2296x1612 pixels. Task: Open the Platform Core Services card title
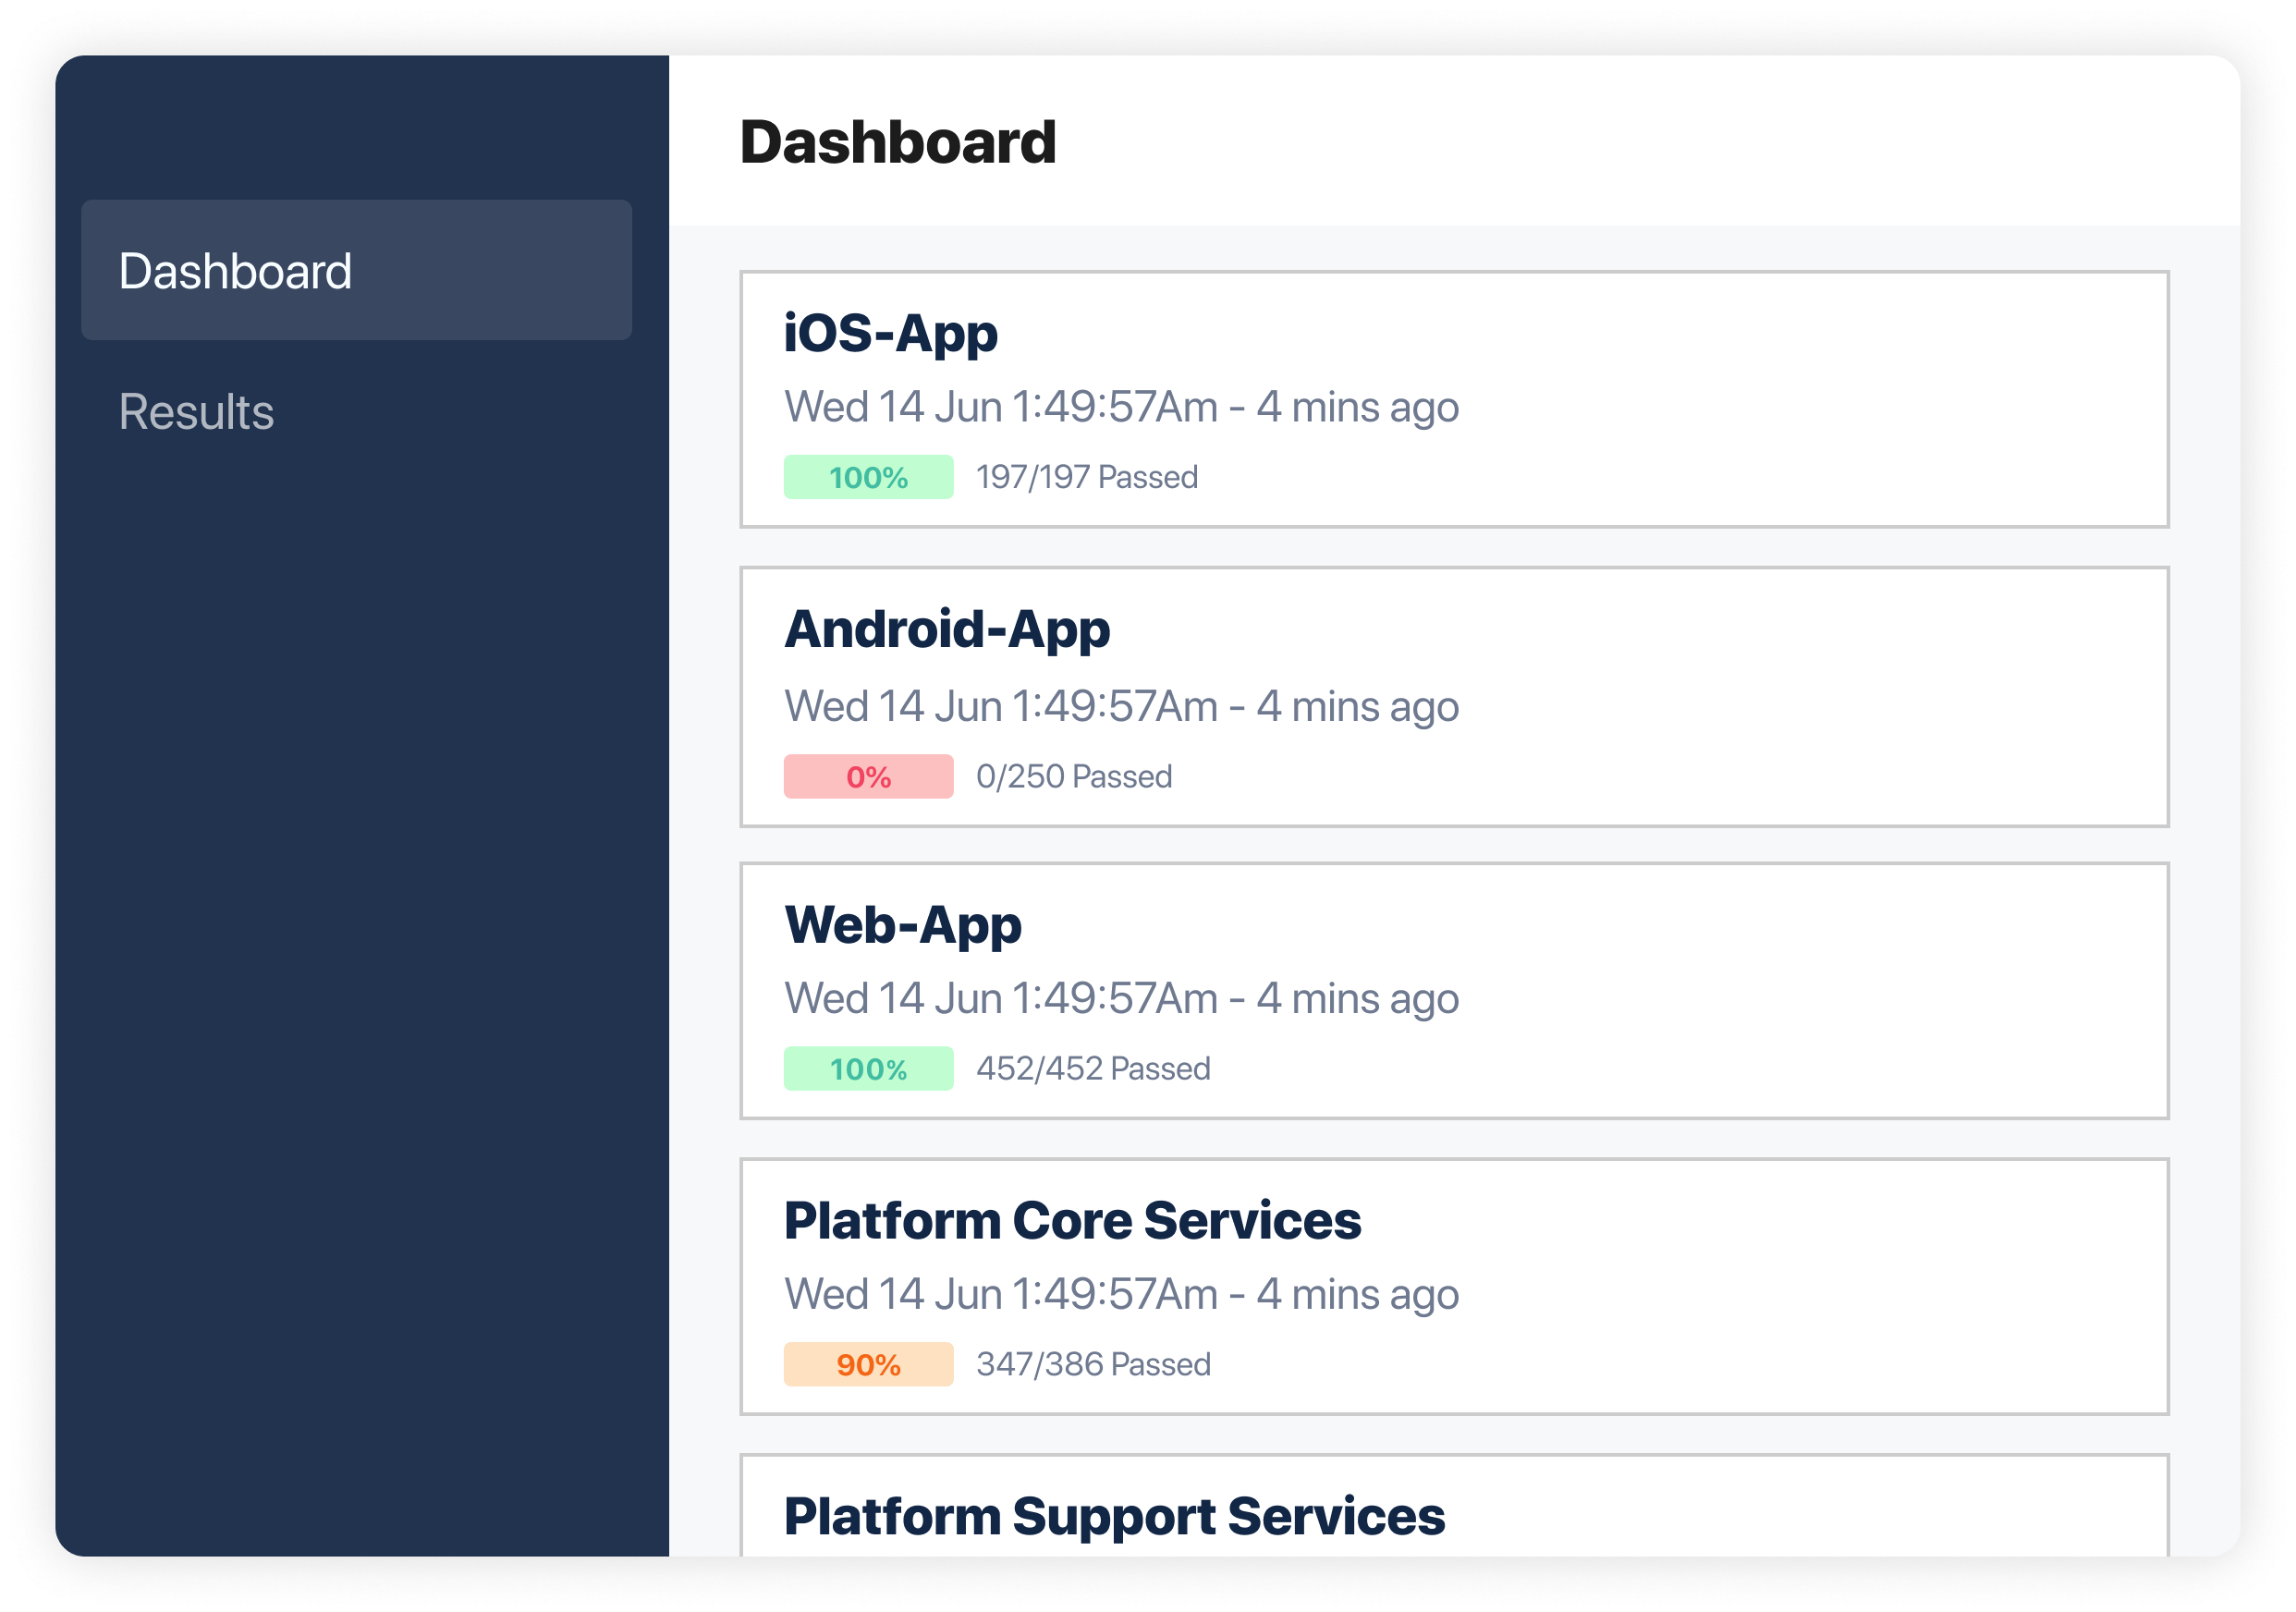1072,1220
